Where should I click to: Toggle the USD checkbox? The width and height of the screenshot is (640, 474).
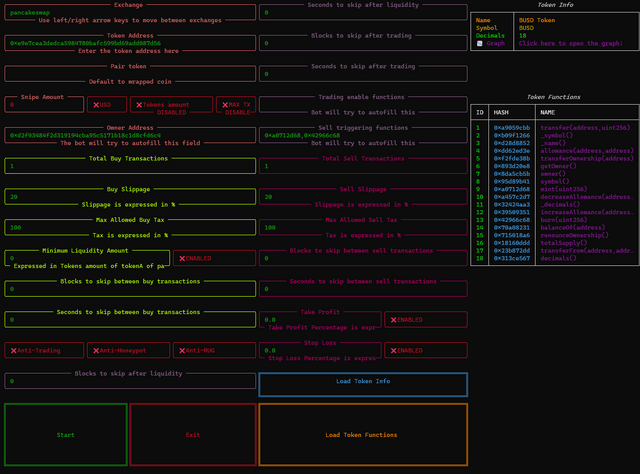pos(107,105)
